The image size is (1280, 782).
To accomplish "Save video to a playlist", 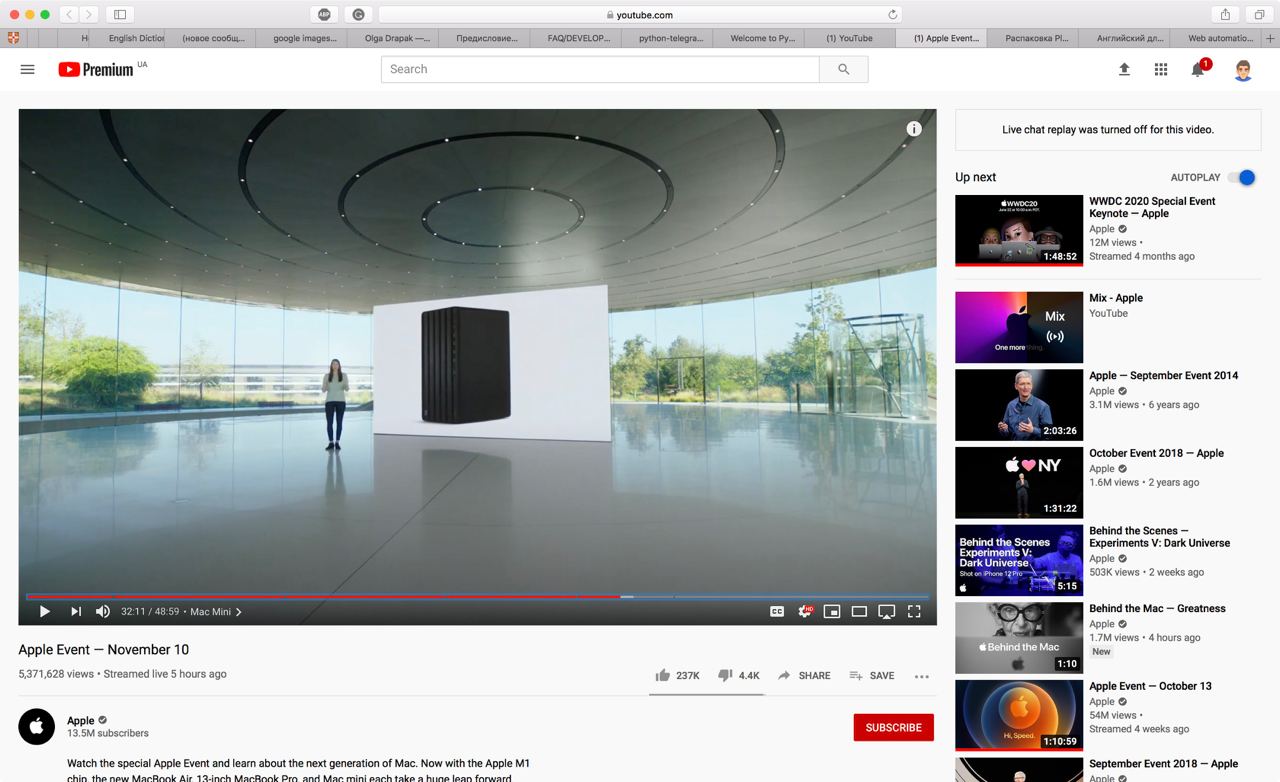I will pos(871,675).
